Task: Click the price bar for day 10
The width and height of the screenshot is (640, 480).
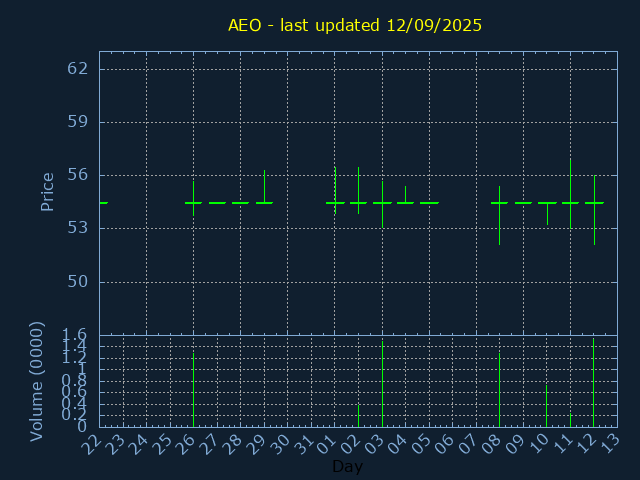Action: click(x=547, y=213)
